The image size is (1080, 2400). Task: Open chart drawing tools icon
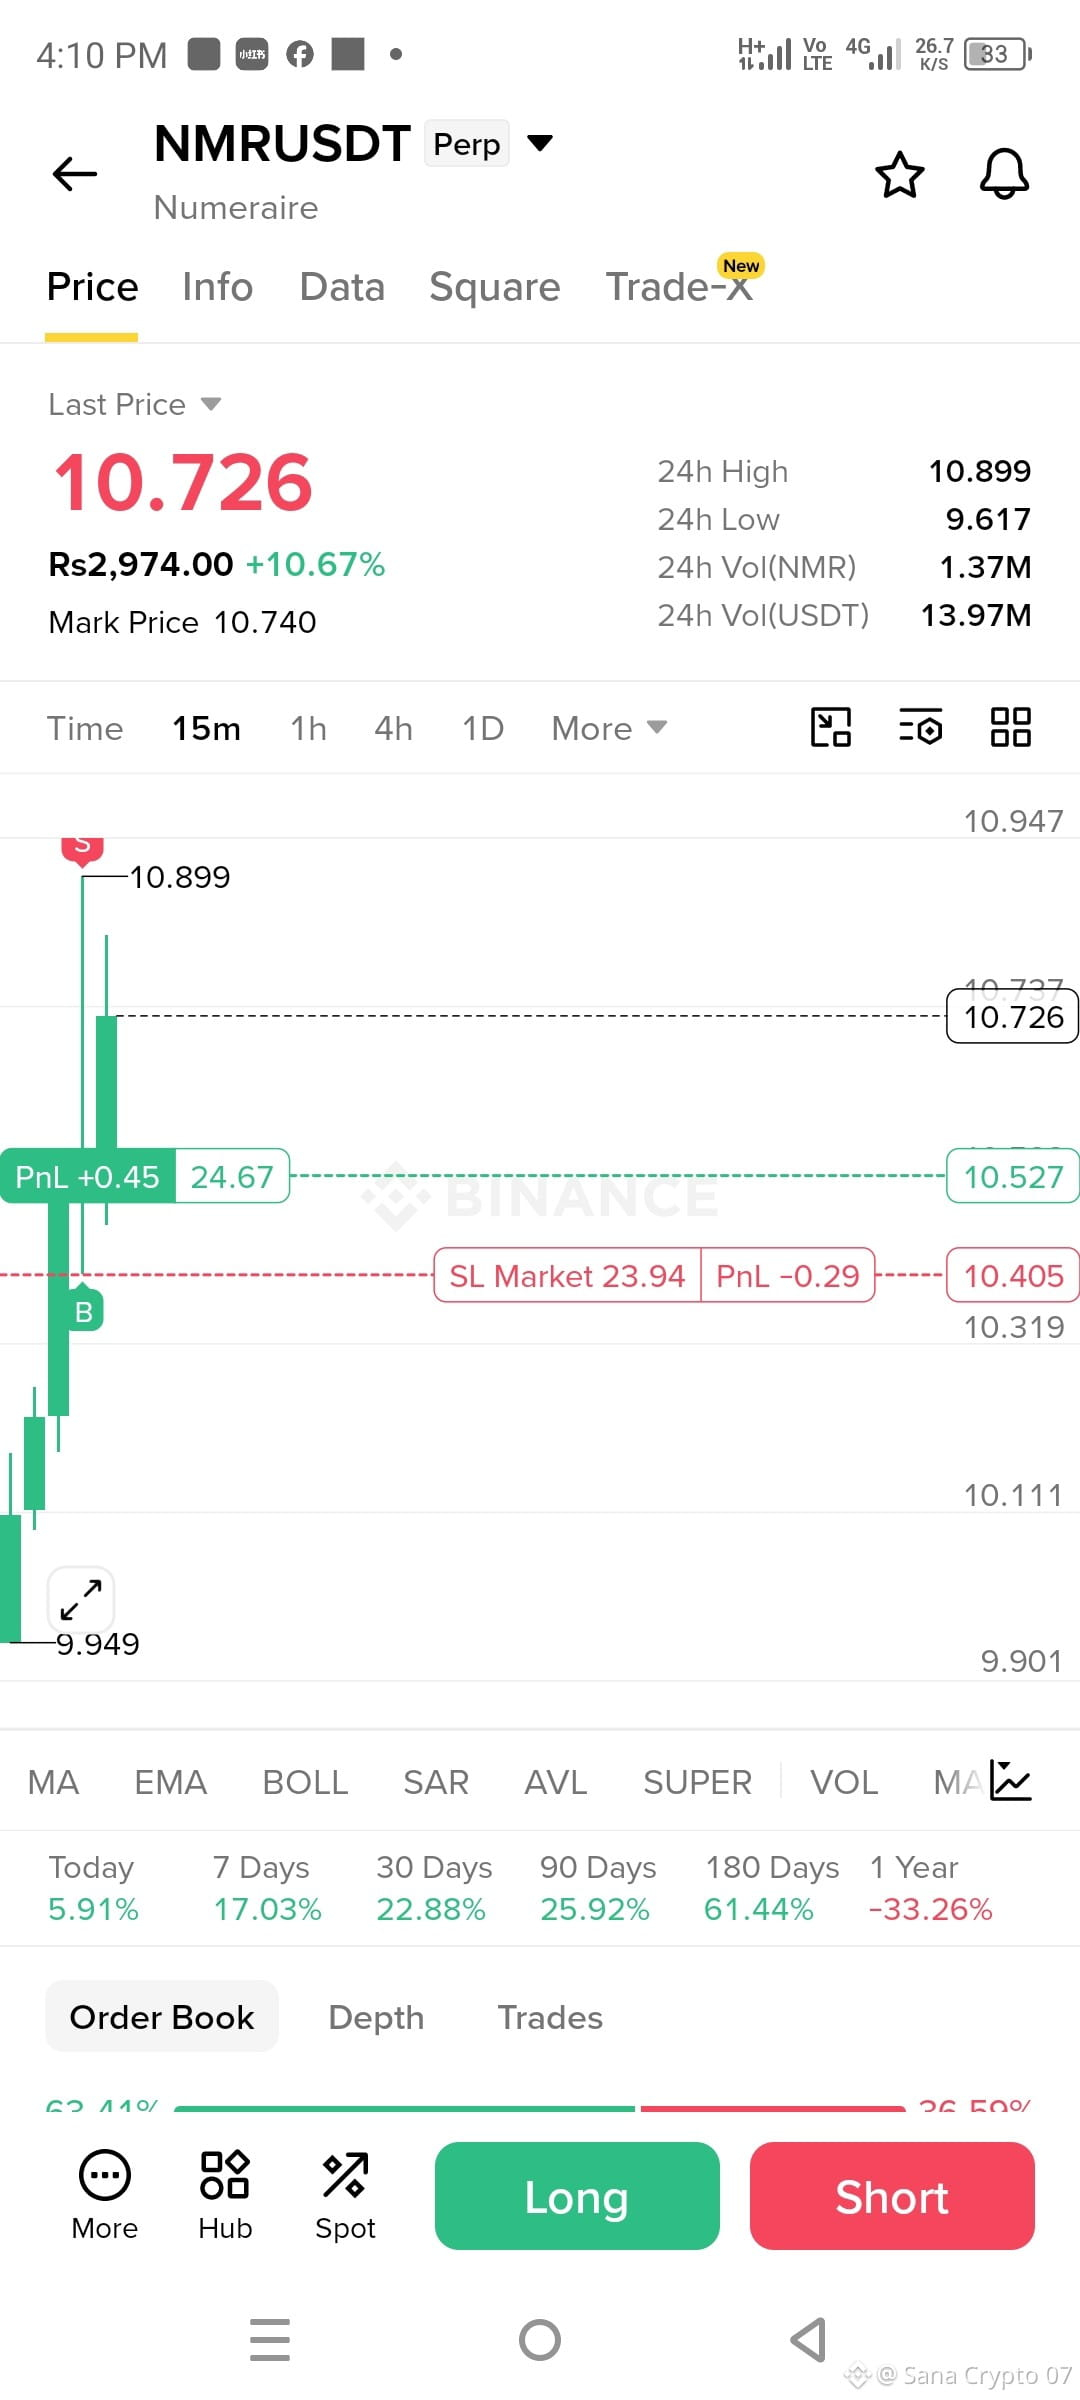pos(830,727)
